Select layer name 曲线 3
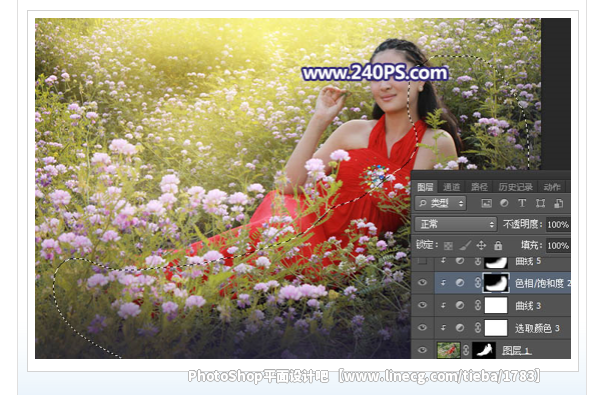This screenshot has height=395, width=596. tap(528, 306)
